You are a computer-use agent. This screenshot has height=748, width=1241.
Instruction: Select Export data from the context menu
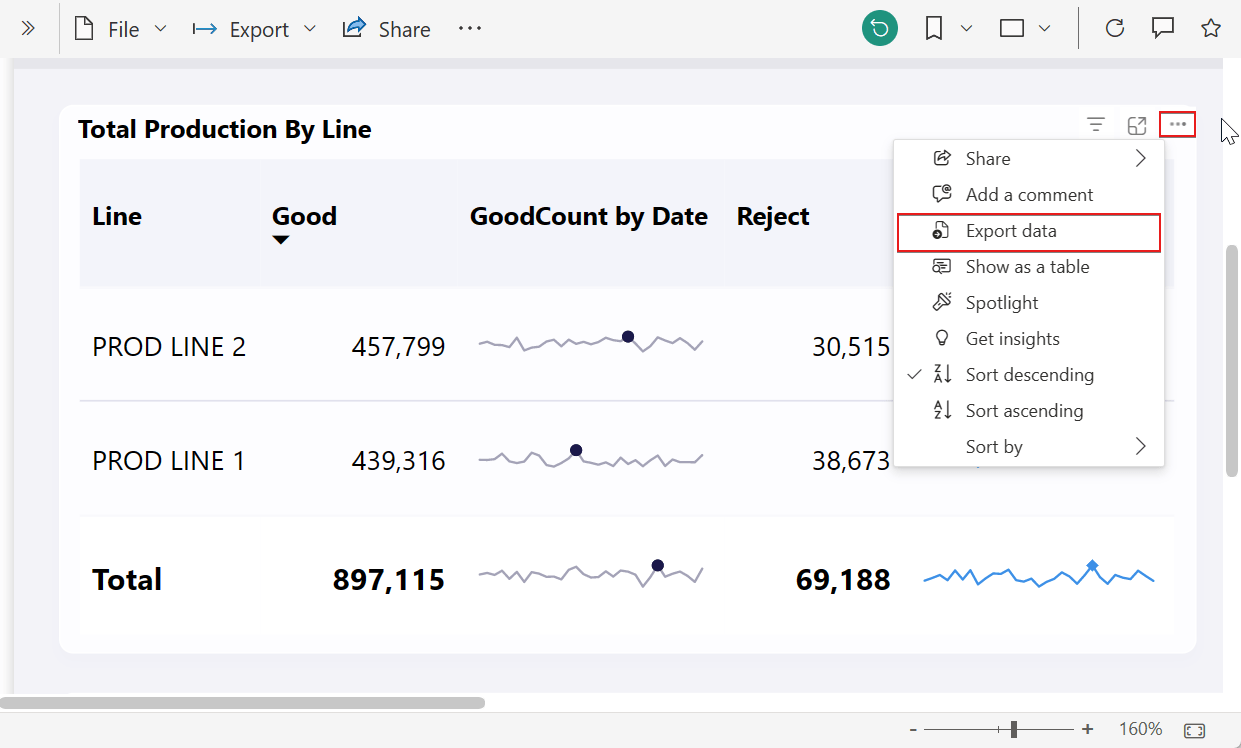1010,230
